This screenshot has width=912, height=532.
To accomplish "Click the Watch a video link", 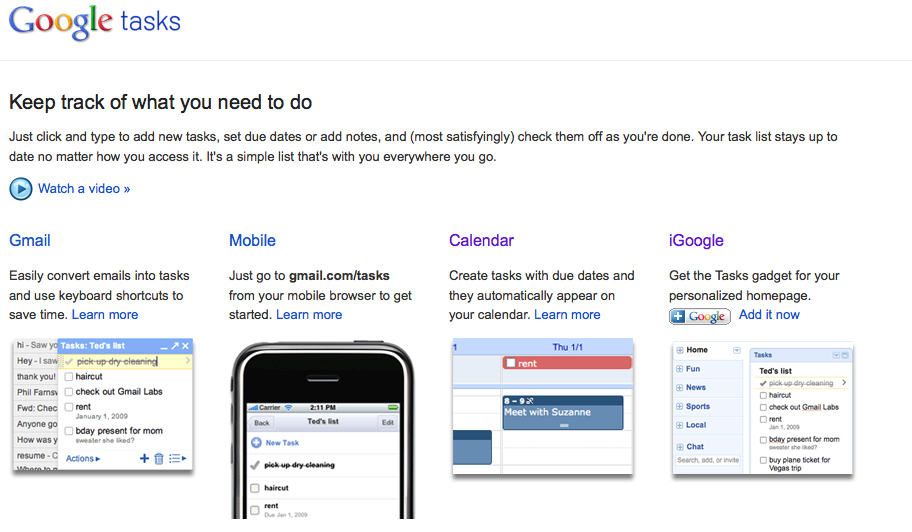I will [84, 188].
